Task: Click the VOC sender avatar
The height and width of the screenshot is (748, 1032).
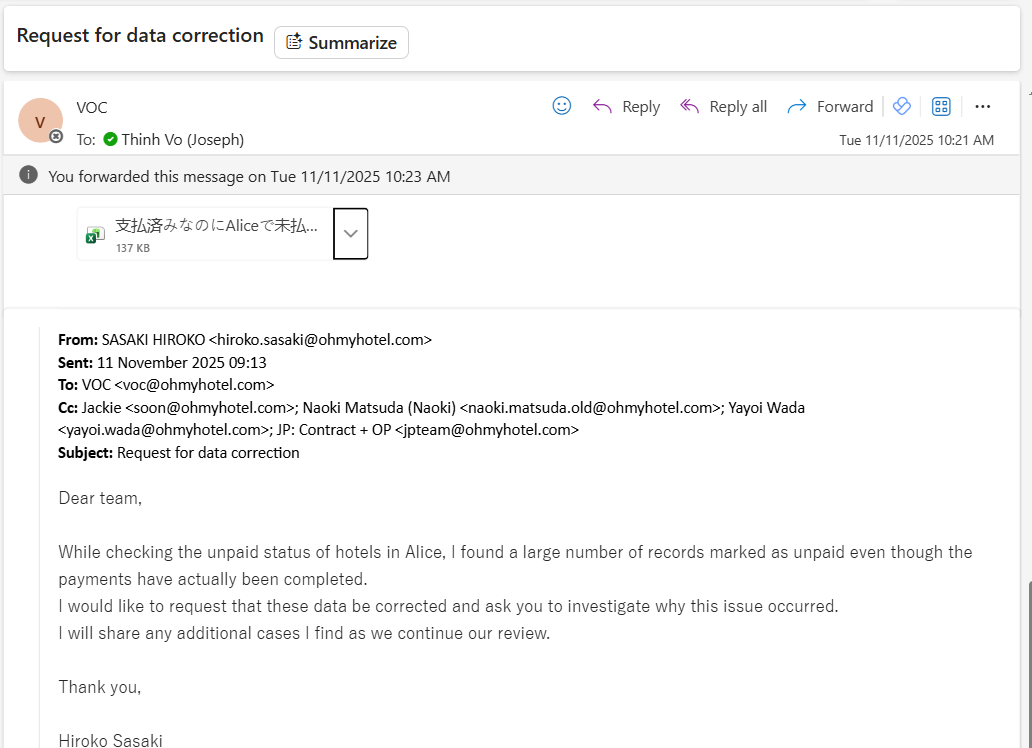Action: (x=40, y=121)
